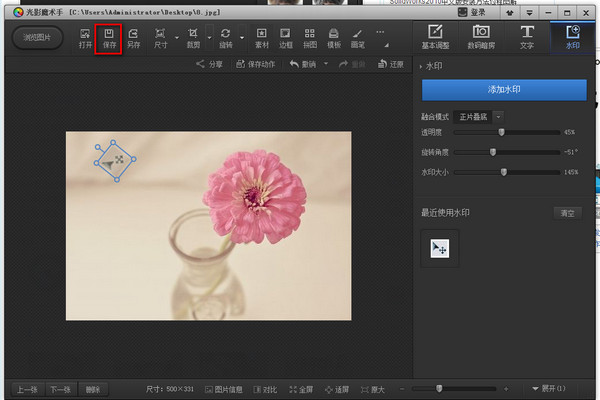Click the 保存 (Save) toolbar icon
This screenshot has width=600, height=400.
(109, 37)
